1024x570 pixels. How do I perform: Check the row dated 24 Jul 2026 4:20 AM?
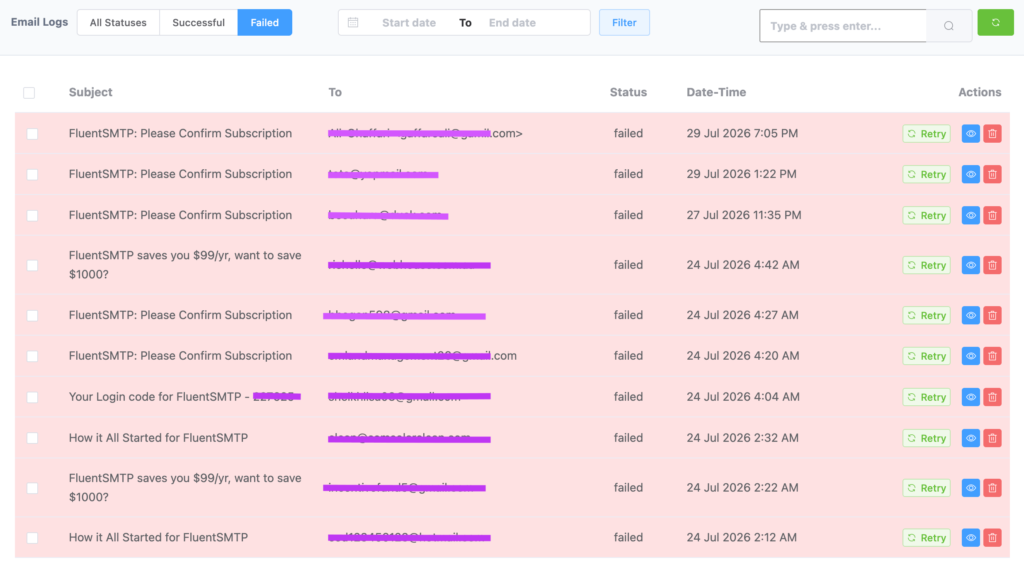32,356
